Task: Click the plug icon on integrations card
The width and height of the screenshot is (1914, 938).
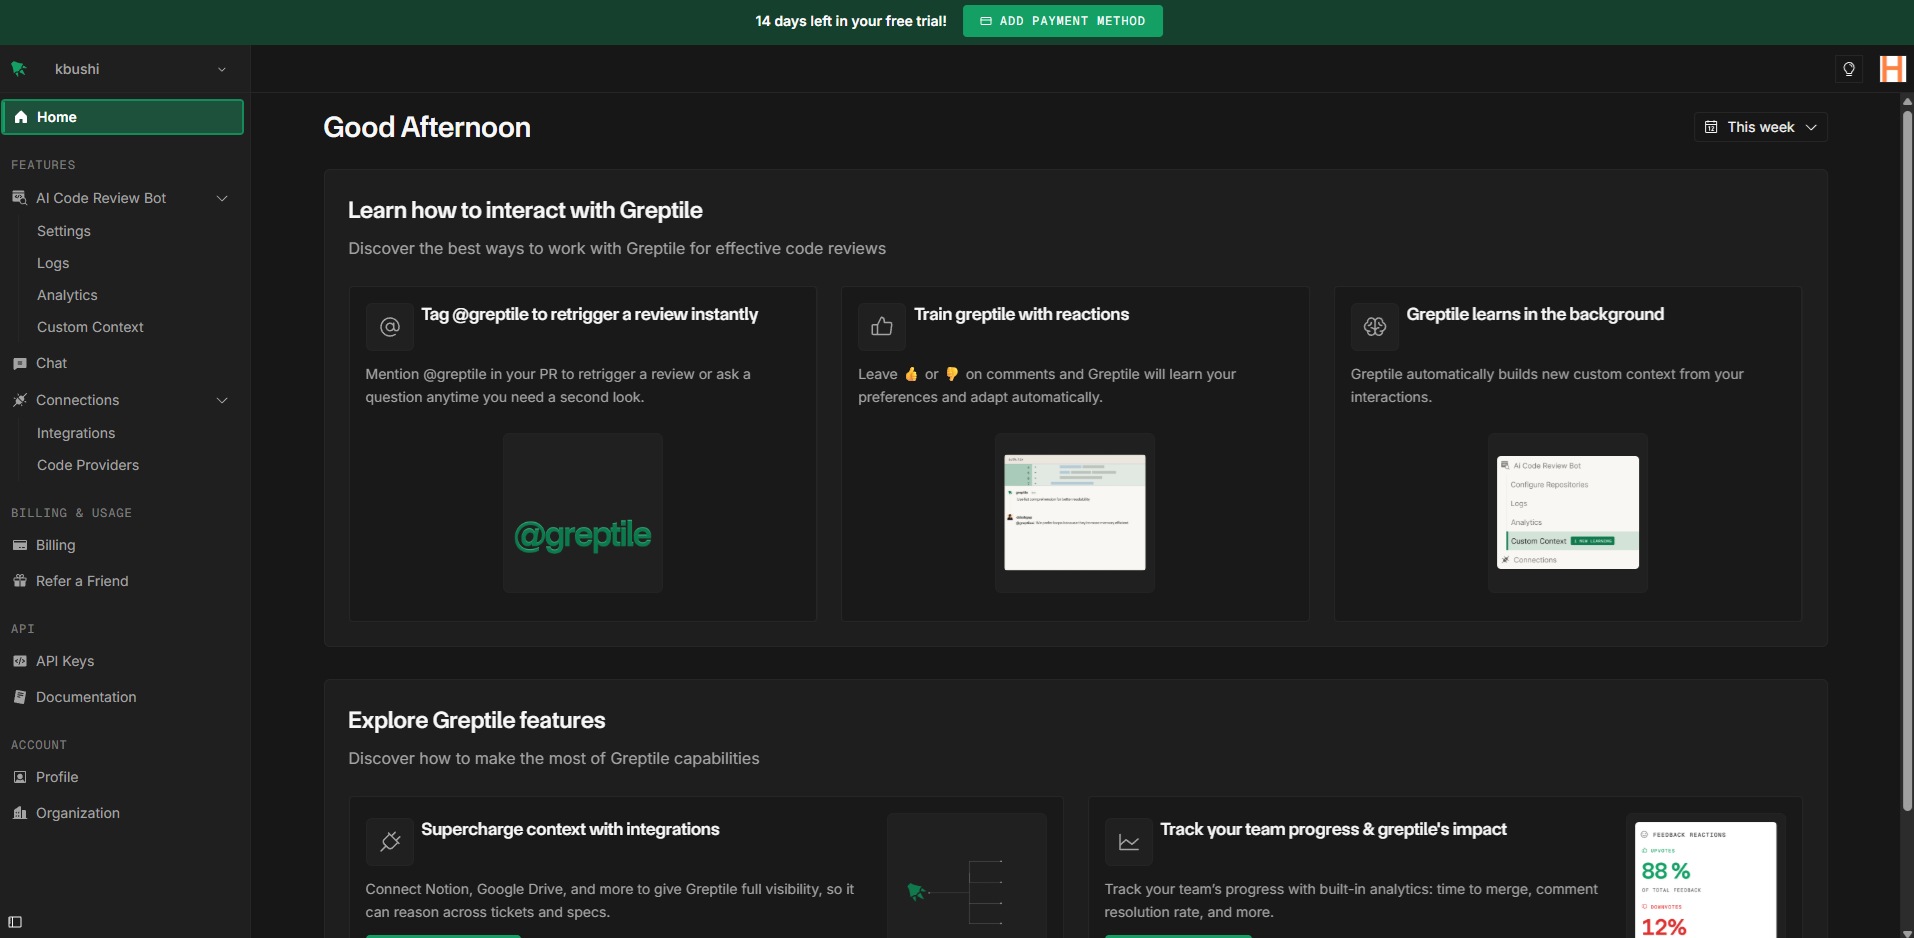Action: 390,842
